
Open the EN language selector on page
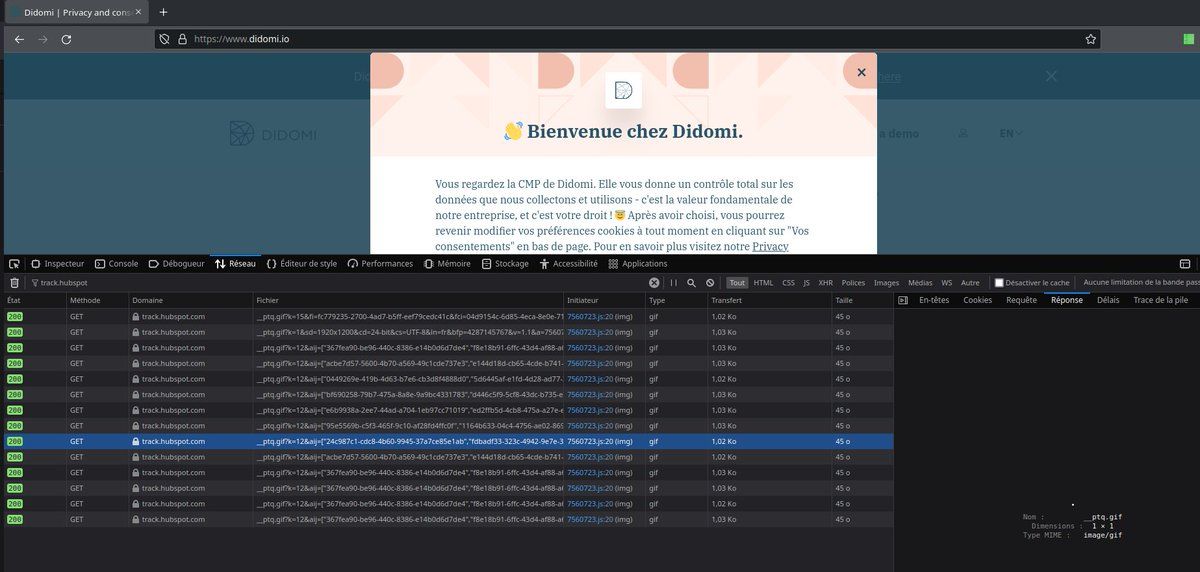1010,133
